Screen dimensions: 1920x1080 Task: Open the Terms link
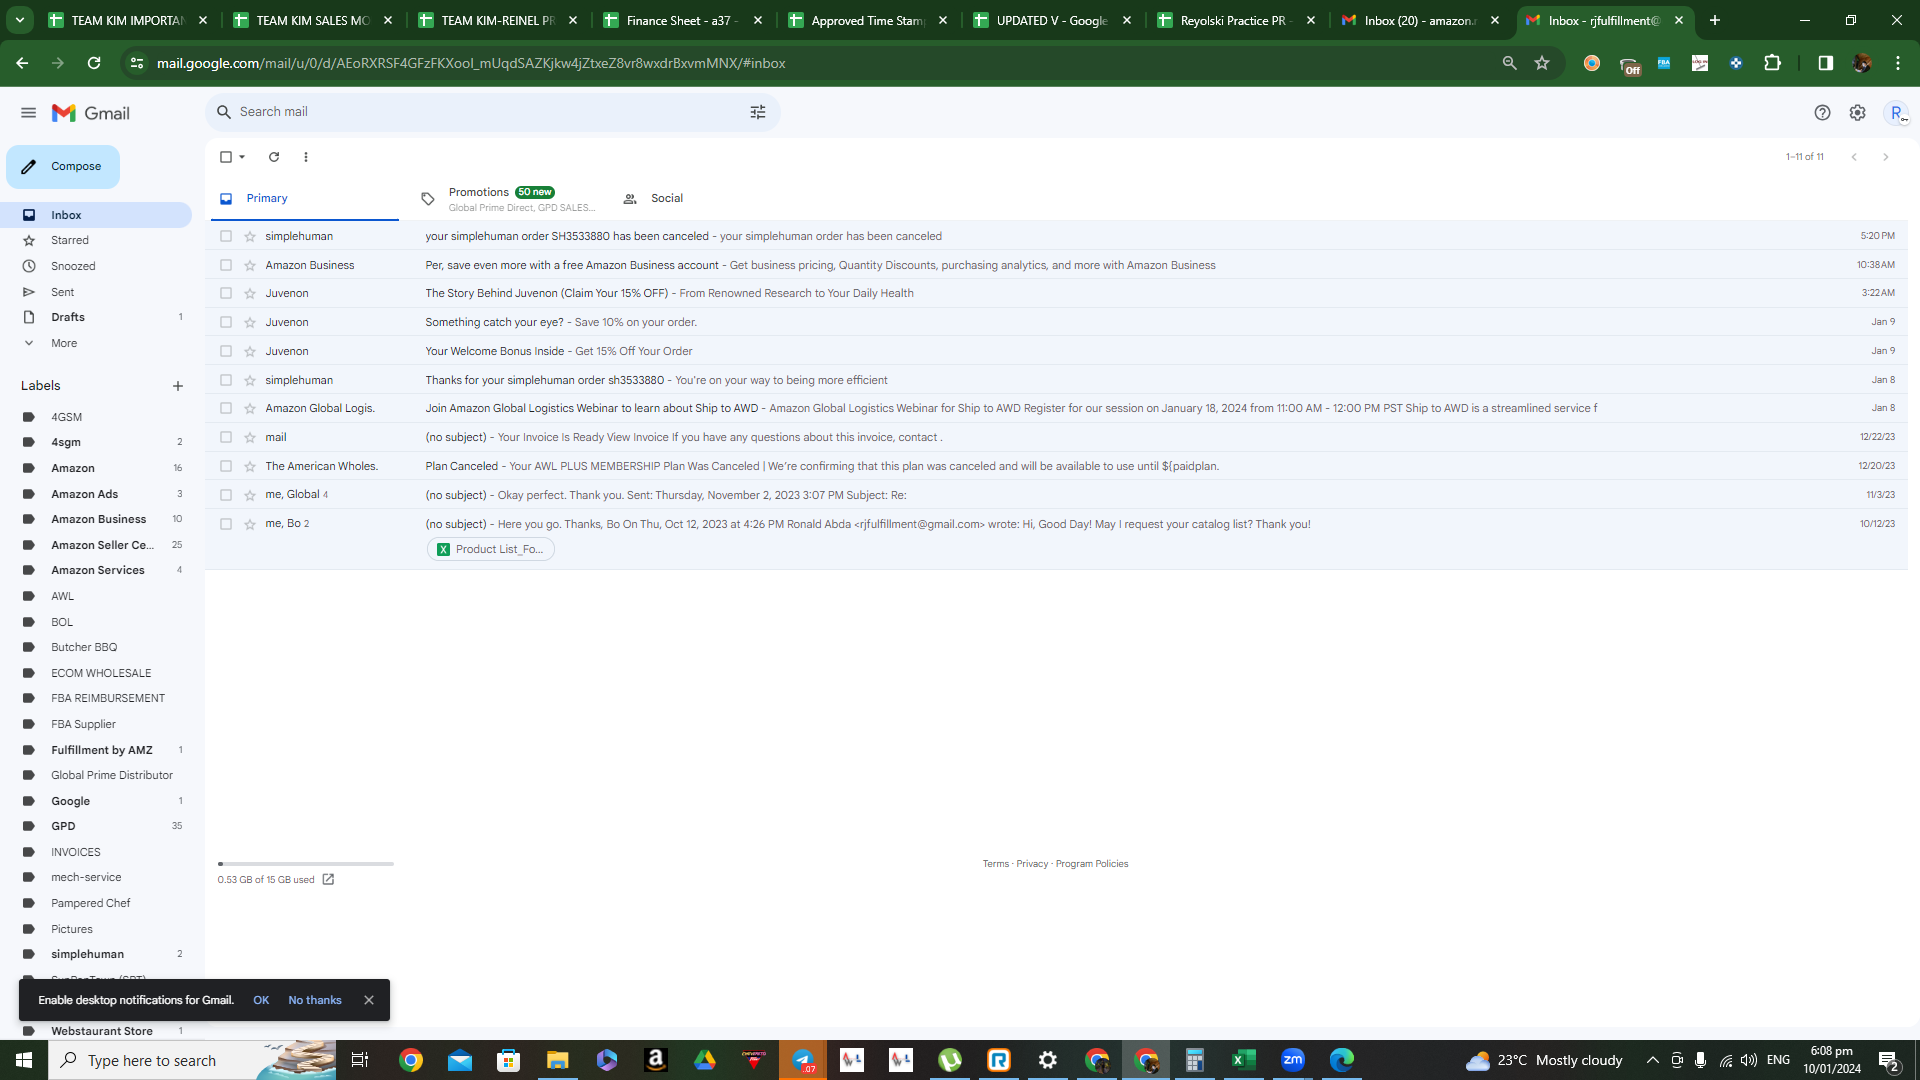(995, 864)
